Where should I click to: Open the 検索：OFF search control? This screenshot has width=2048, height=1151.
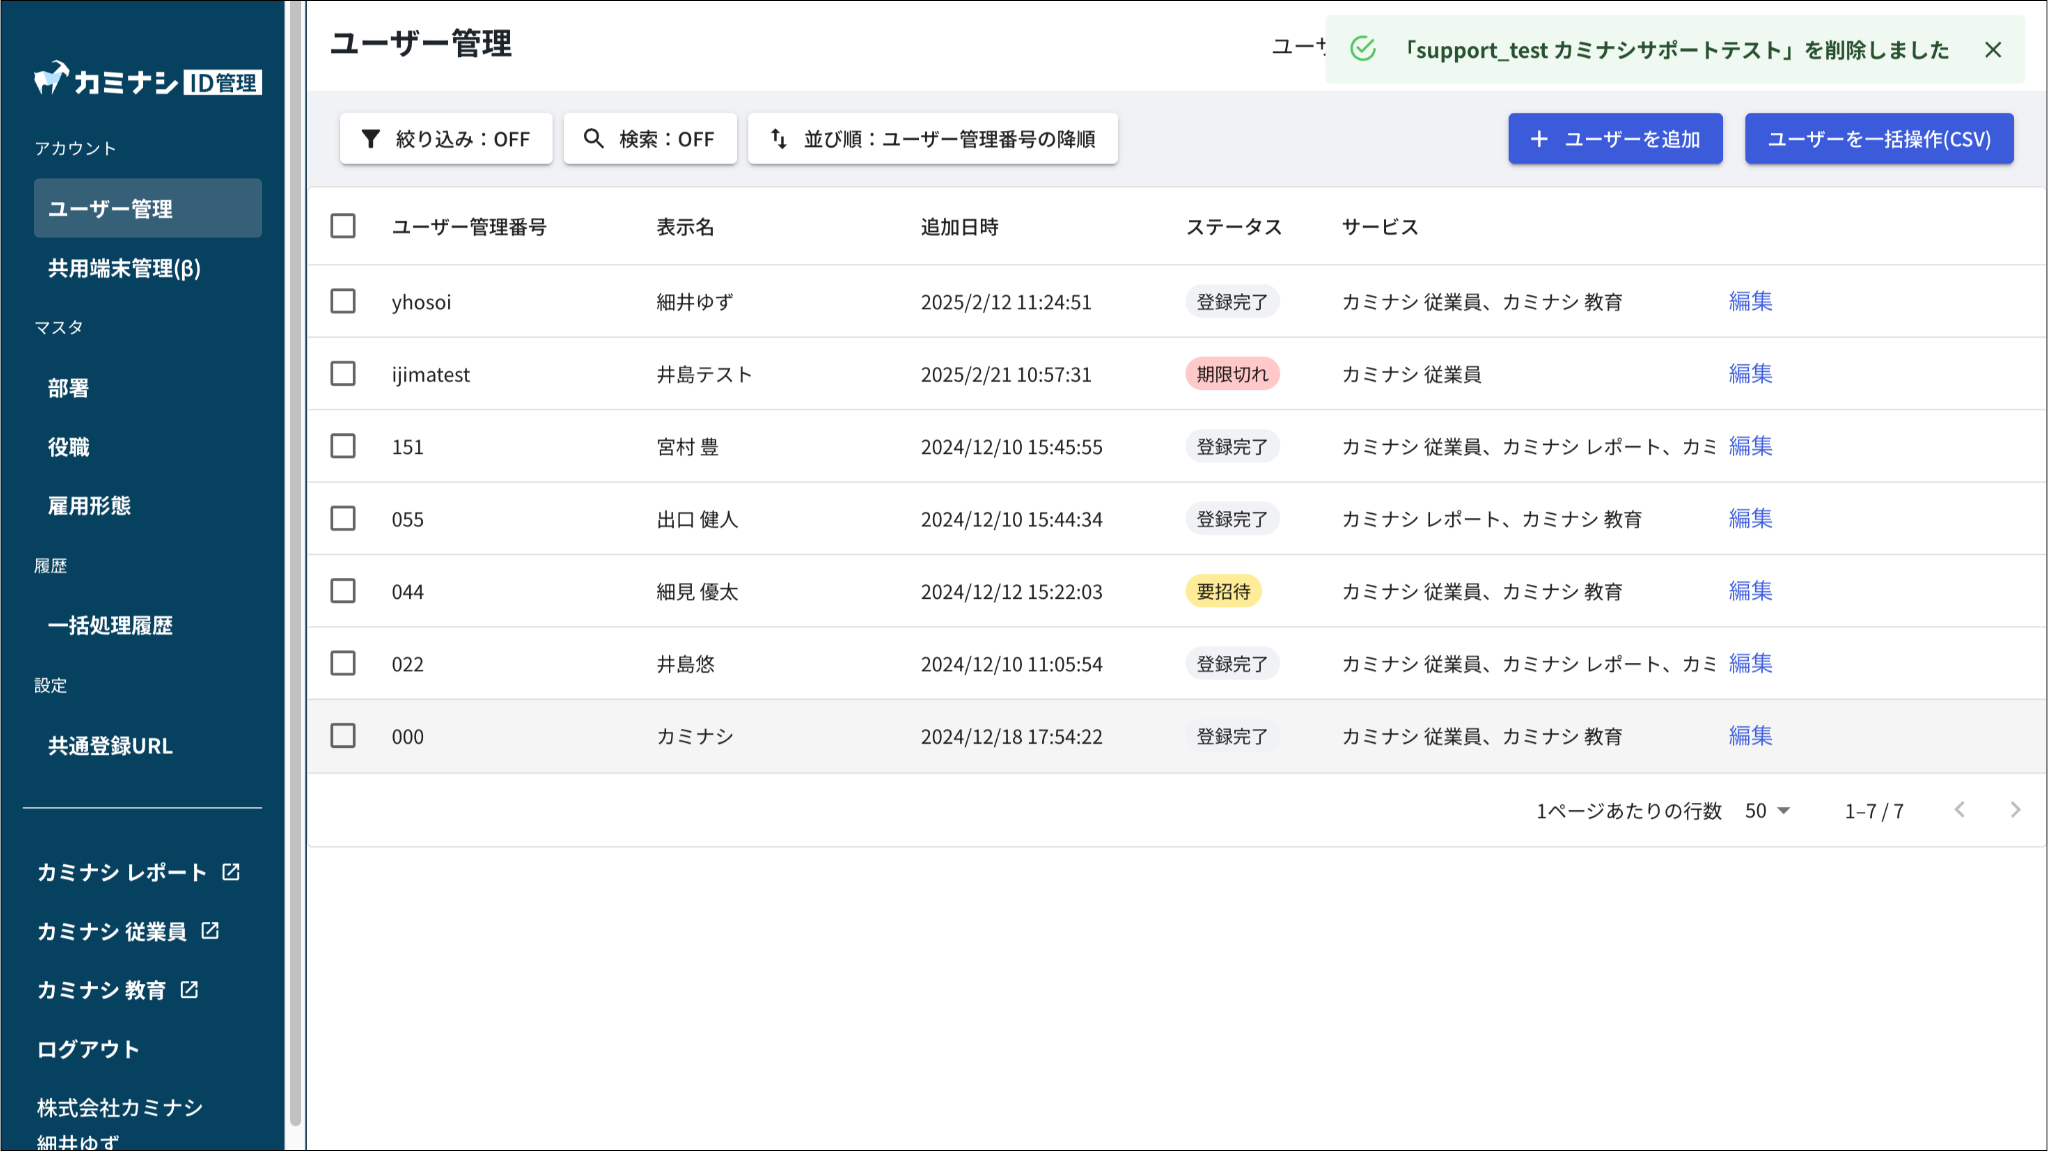coord(650,139)
